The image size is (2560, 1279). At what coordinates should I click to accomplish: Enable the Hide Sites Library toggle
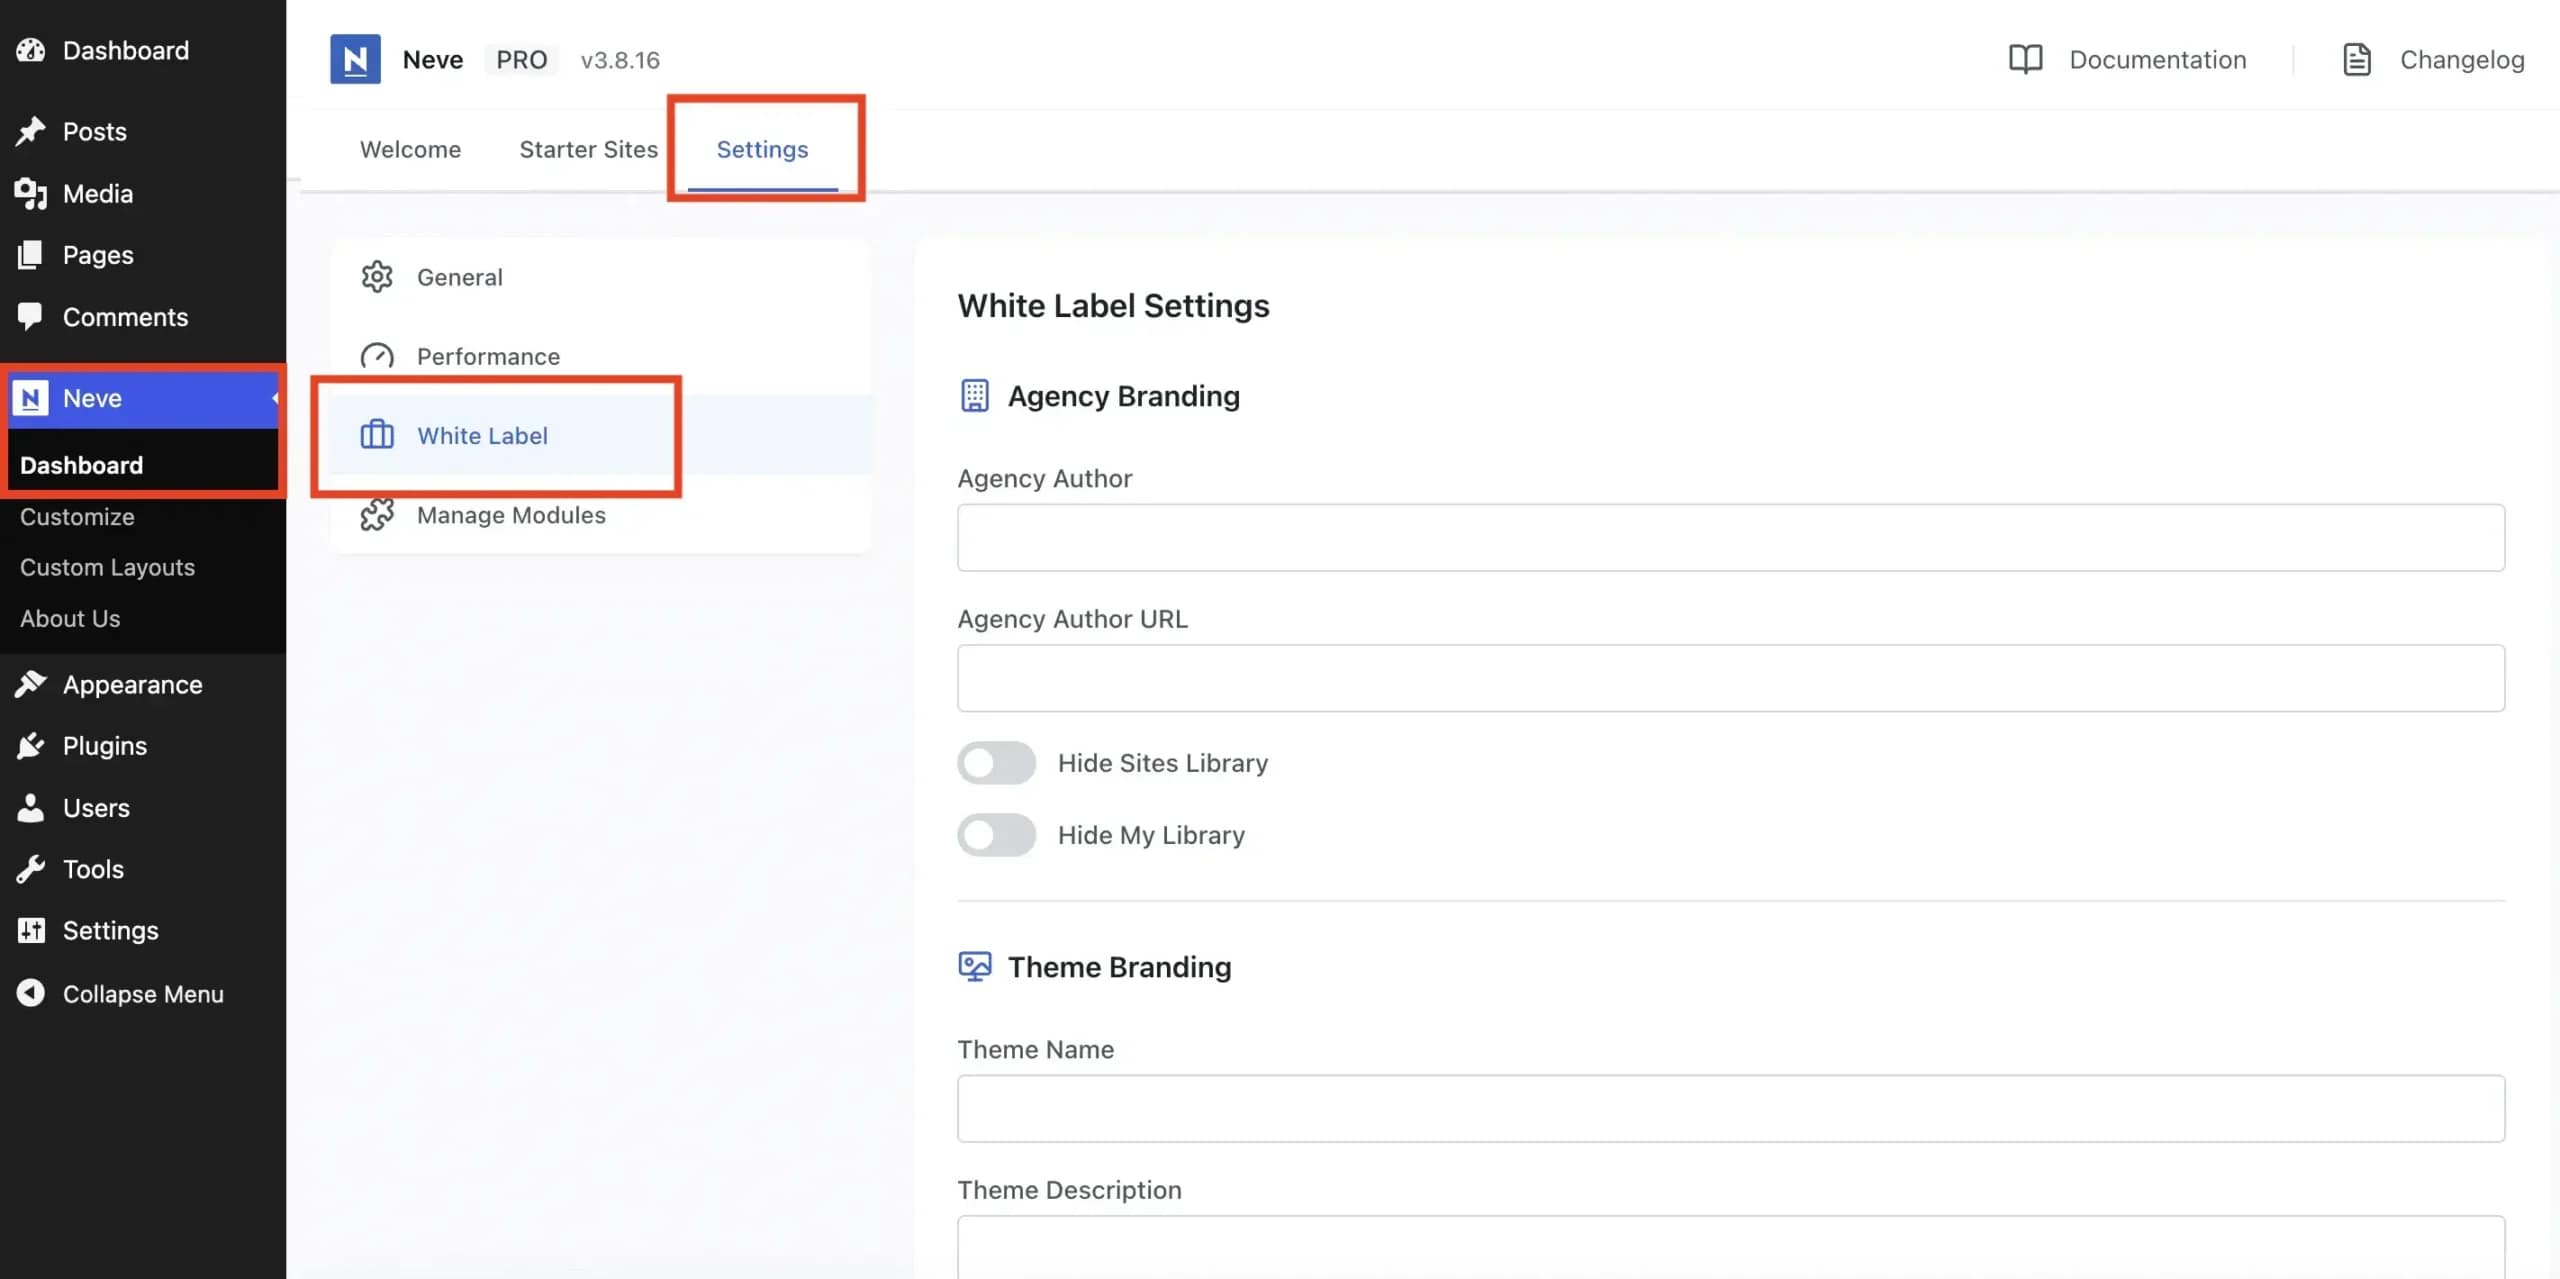point(996,763)
